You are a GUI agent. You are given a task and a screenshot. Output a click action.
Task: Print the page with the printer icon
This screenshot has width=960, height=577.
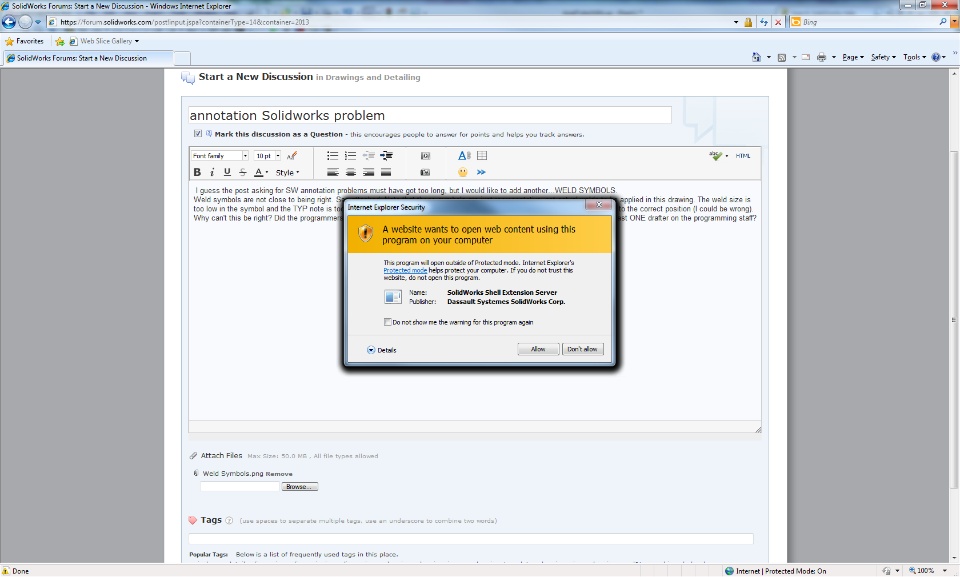[x=822, y=57]
